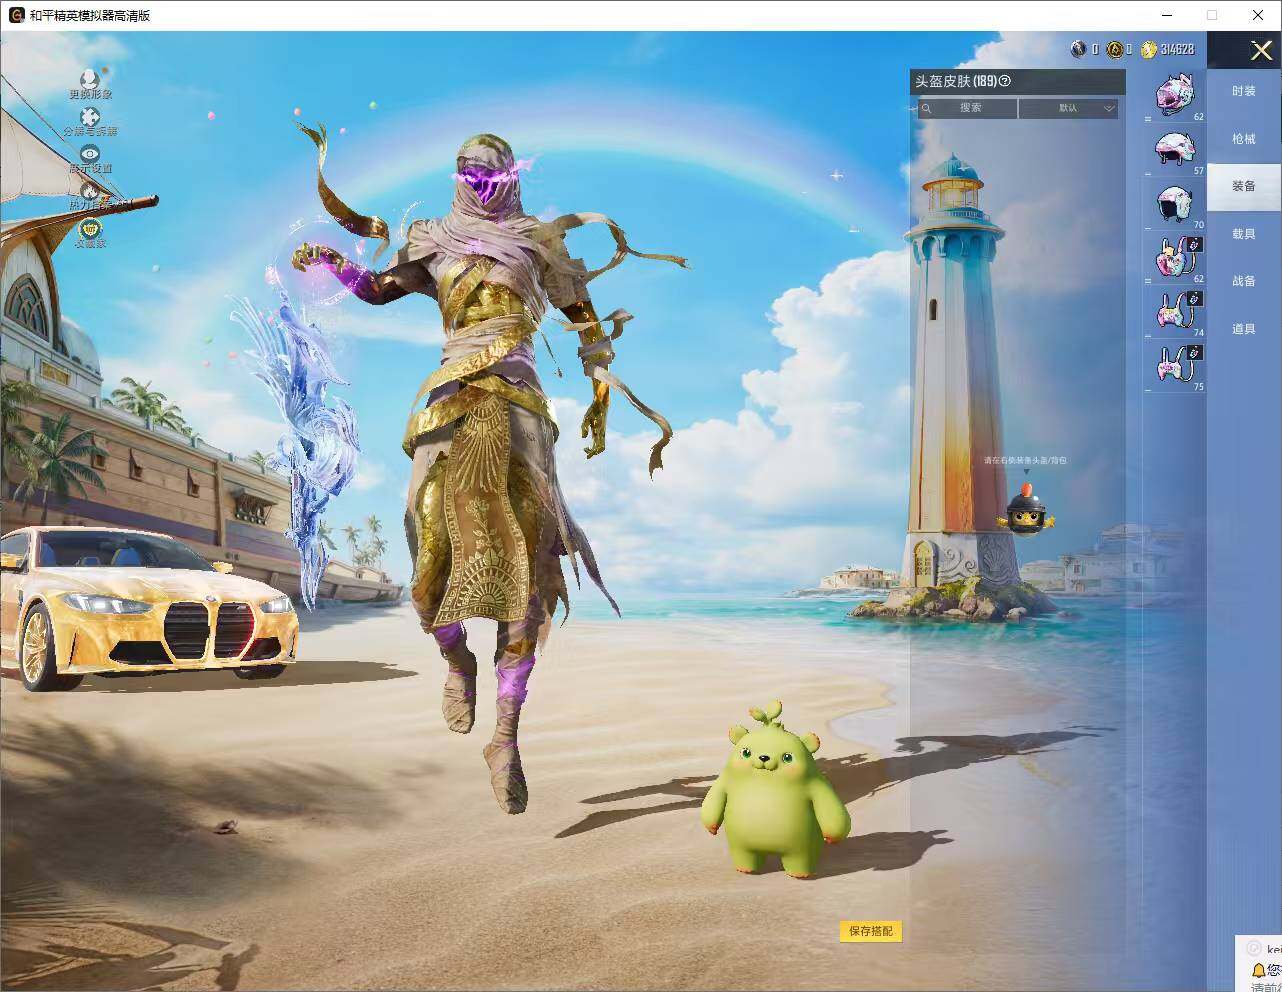Select the level 70 helmet skin

1175,204
